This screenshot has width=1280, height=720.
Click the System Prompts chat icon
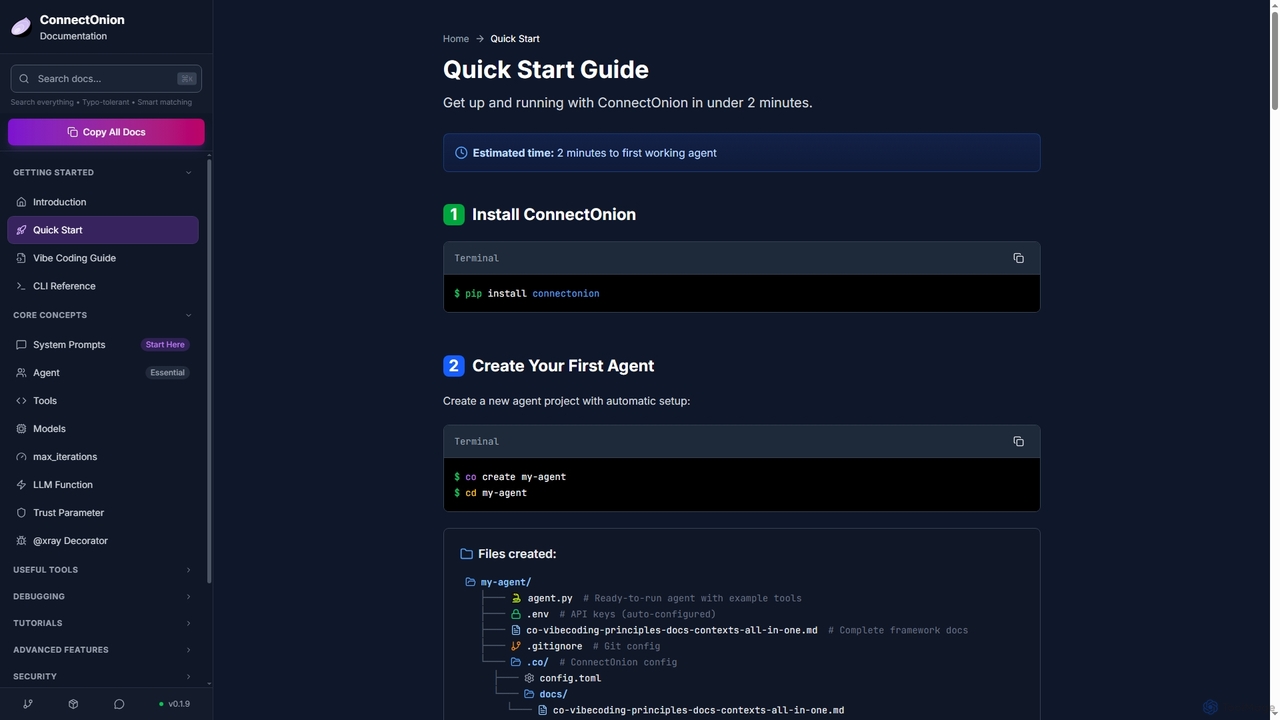coord(21,345)
